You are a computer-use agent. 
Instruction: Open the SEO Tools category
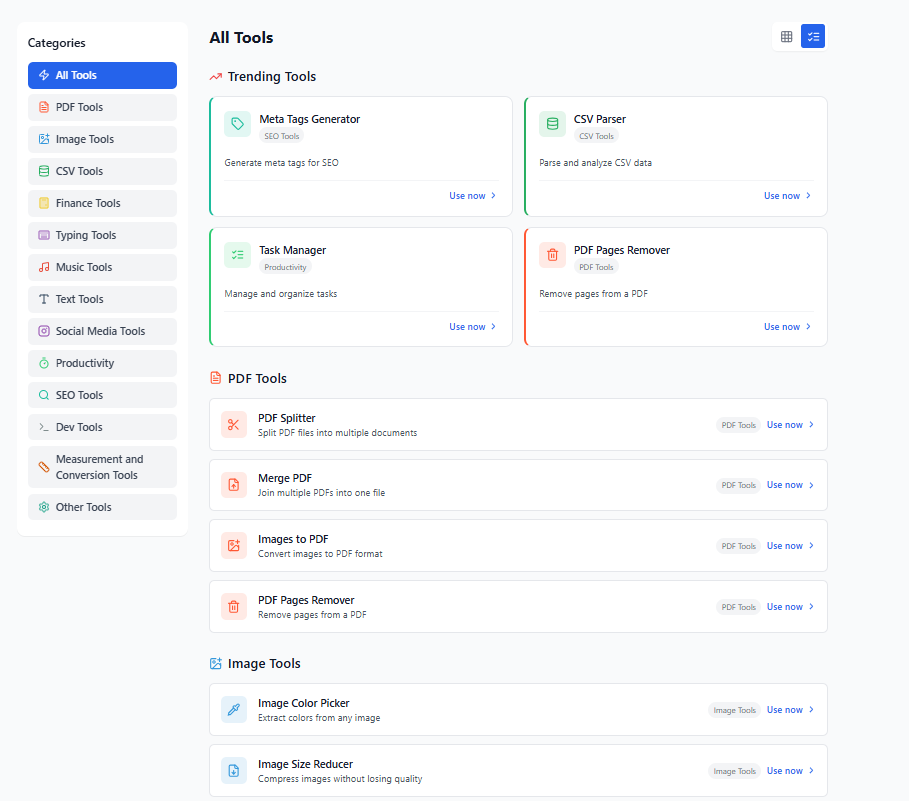click(x=103, y=395)
